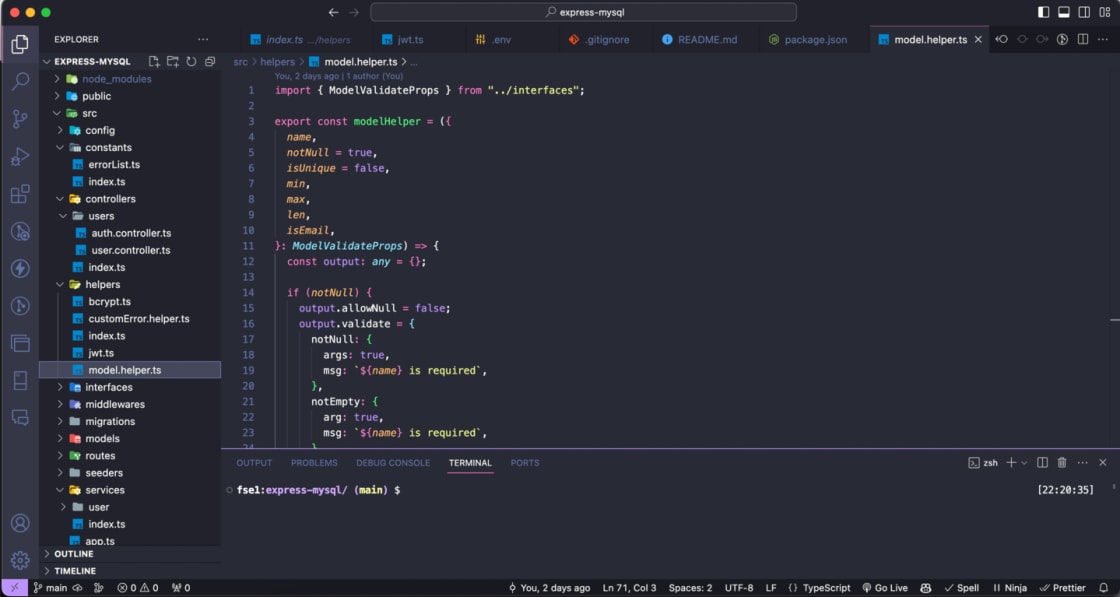Open editor more actions ellipsis
The width and height of the screenshot is (1120, 597).
1103,39
